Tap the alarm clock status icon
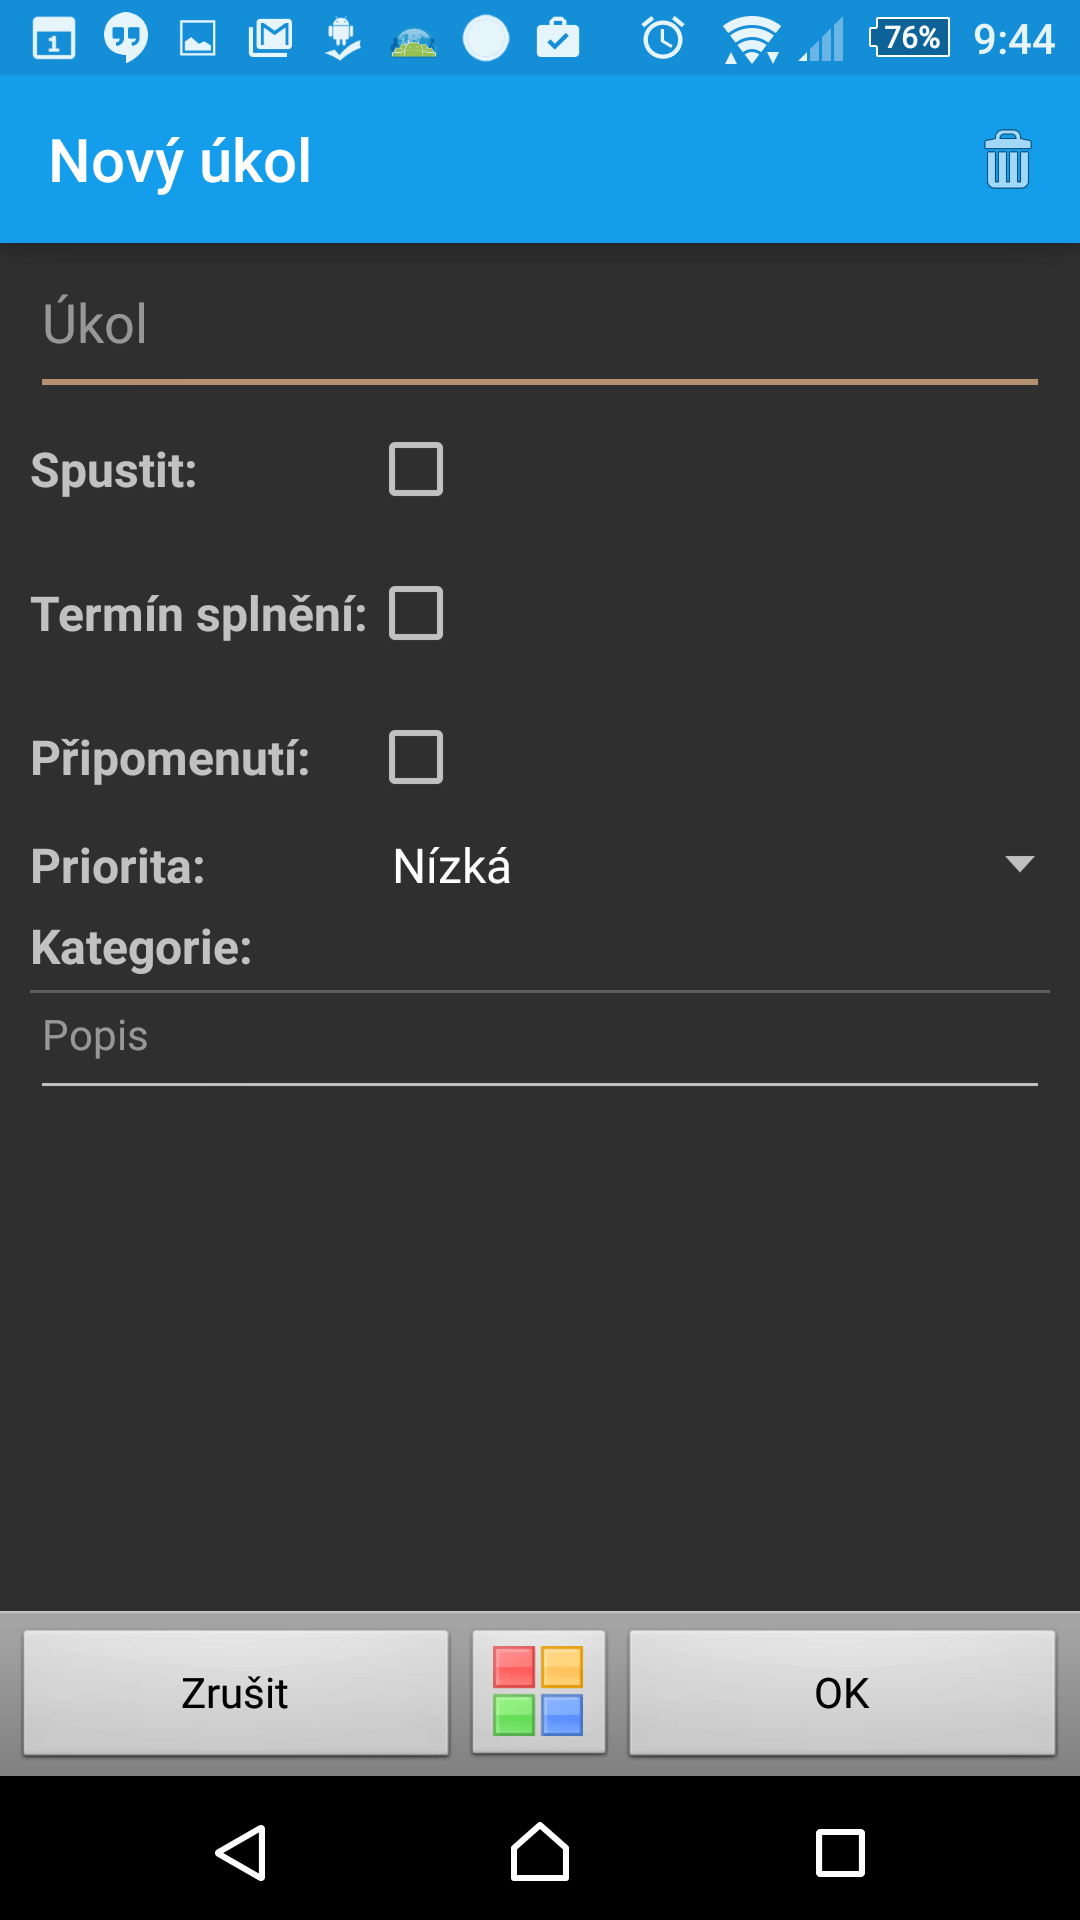1080x1920 pixels. point(663,39)
